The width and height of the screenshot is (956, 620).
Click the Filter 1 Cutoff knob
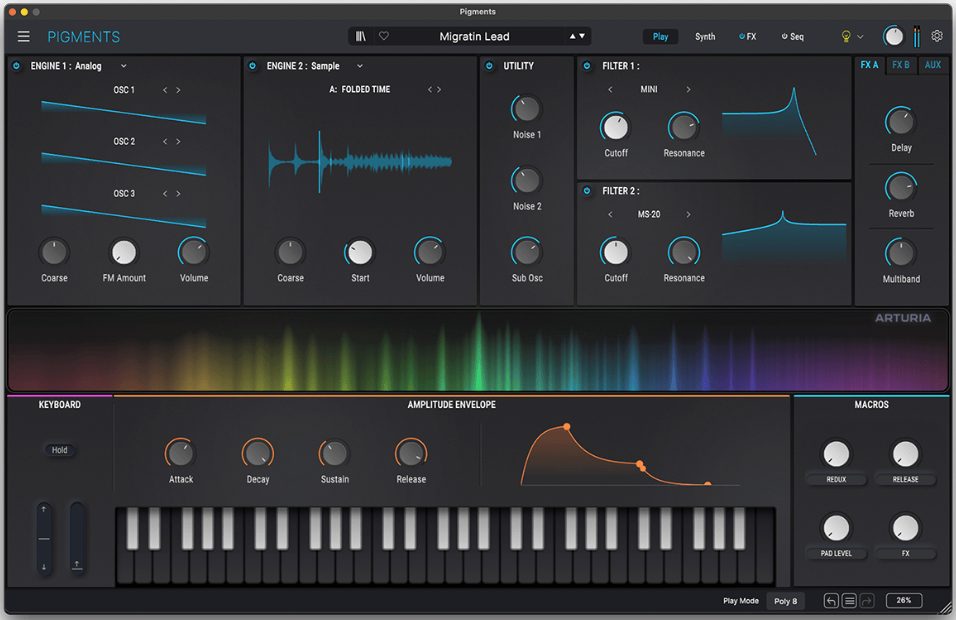(615, 127)
